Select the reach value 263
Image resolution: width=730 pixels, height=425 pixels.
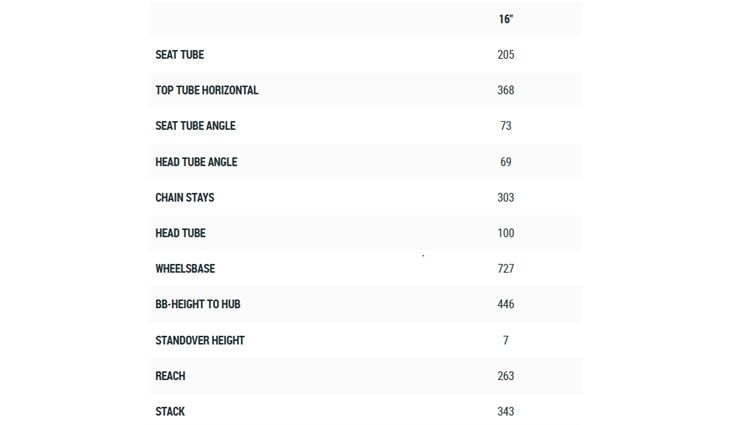(x=506, y=376)
